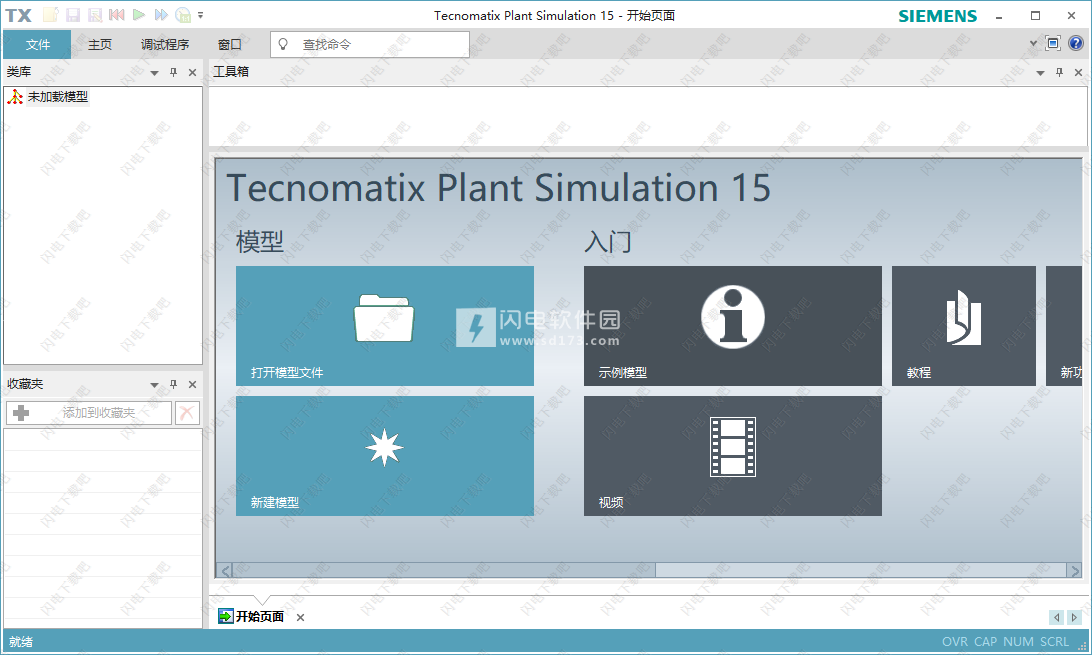Click the new model icon in quick access toolbar
1092x655 pixels.
pos(50,15)
